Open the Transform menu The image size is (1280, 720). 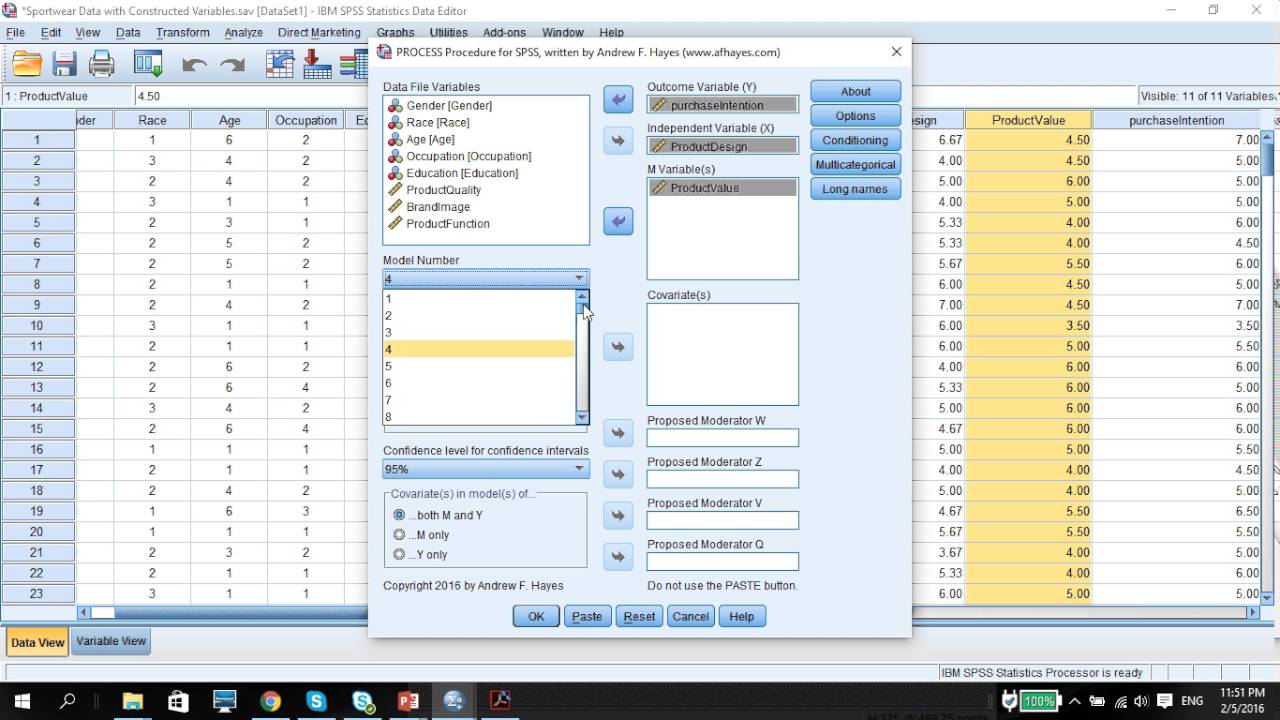[x=183, y=32]
